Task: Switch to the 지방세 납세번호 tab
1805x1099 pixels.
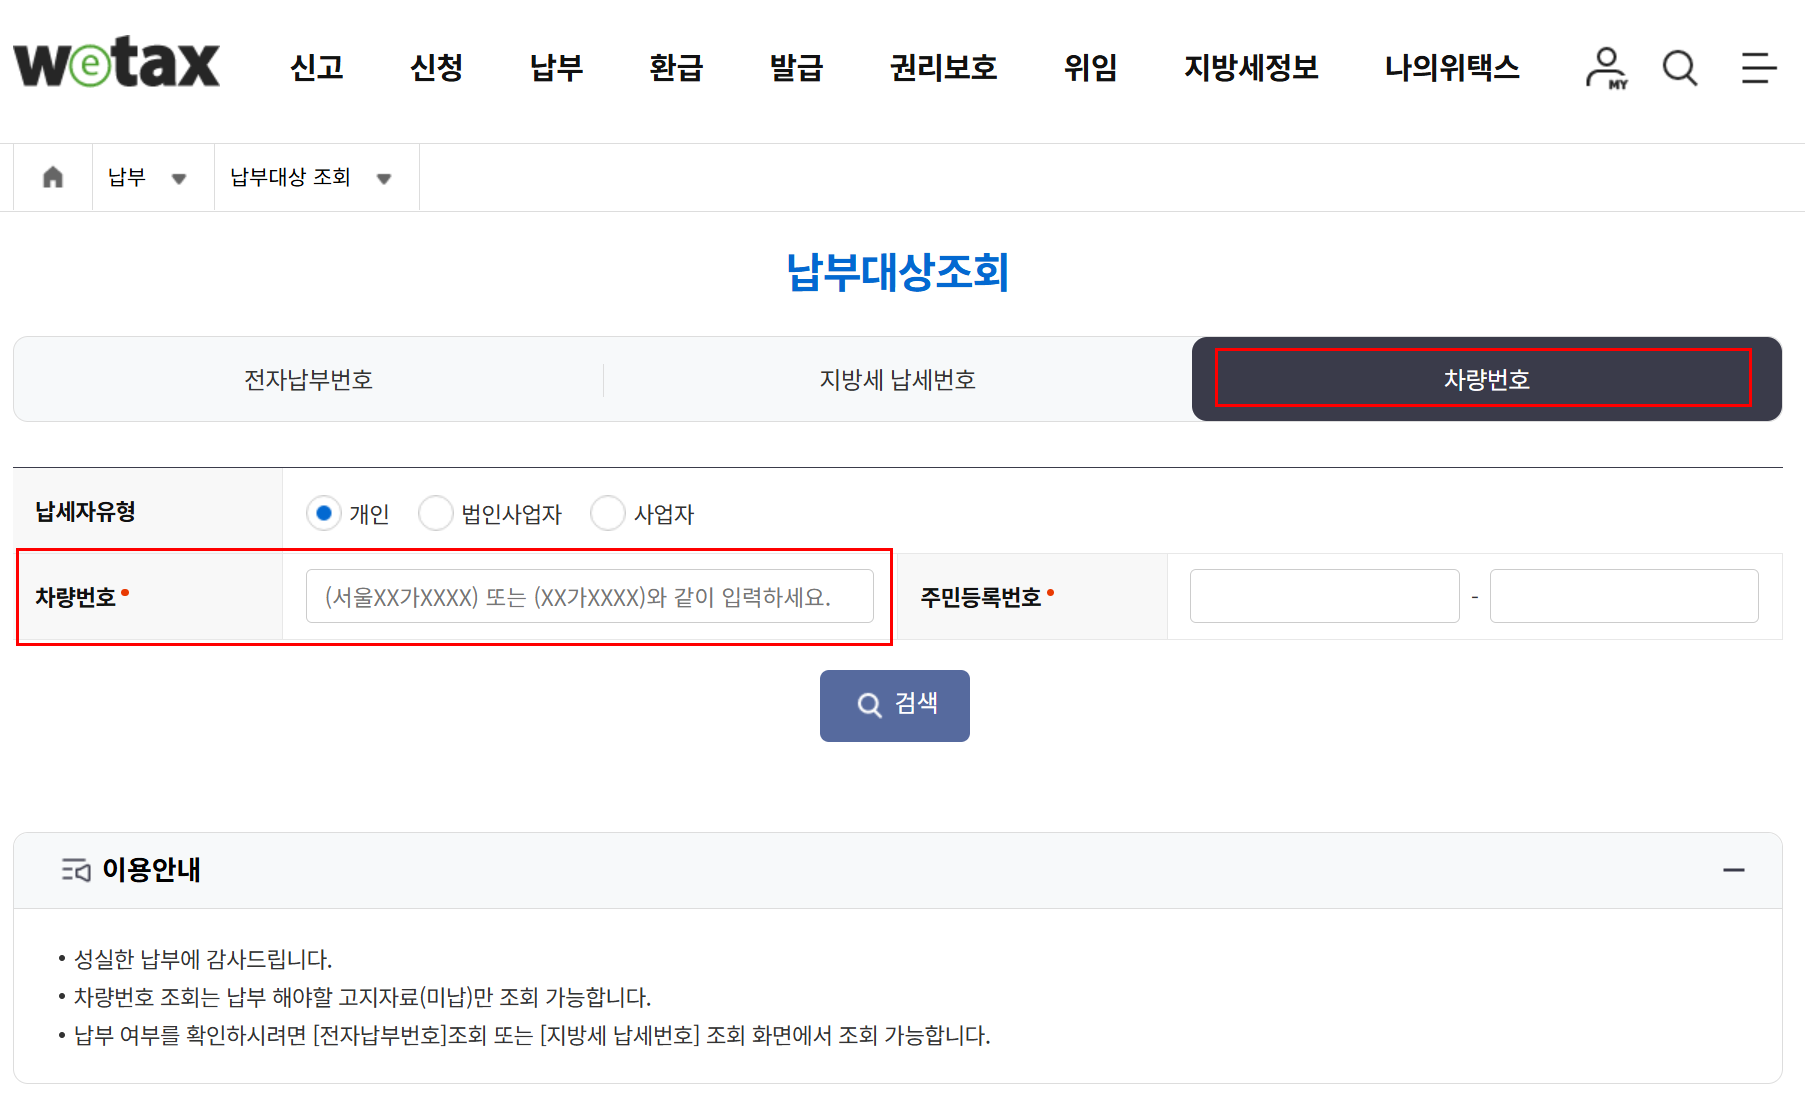Action: [x=897, y=379]
